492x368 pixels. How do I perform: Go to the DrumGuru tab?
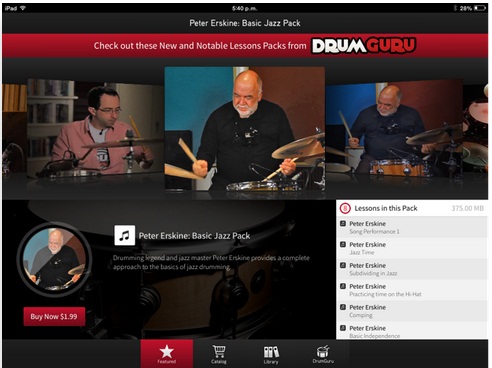coord(323,354)
